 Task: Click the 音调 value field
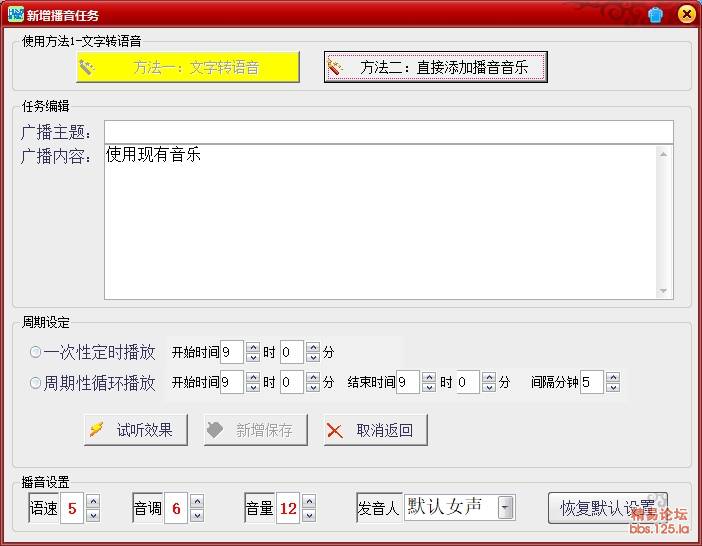[176, 508]
